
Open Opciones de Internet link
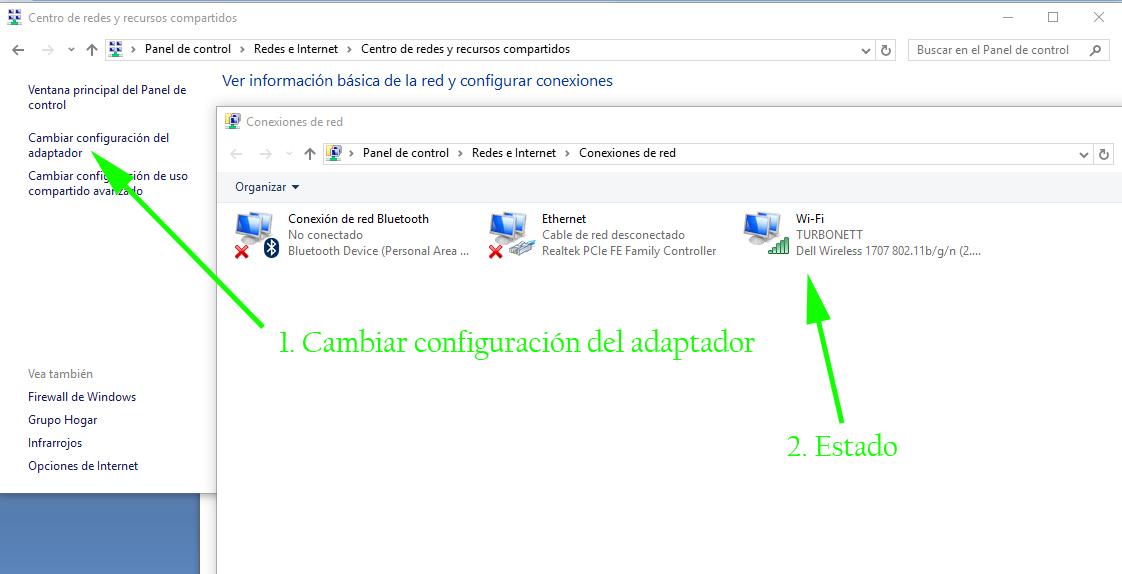point(83,466)
